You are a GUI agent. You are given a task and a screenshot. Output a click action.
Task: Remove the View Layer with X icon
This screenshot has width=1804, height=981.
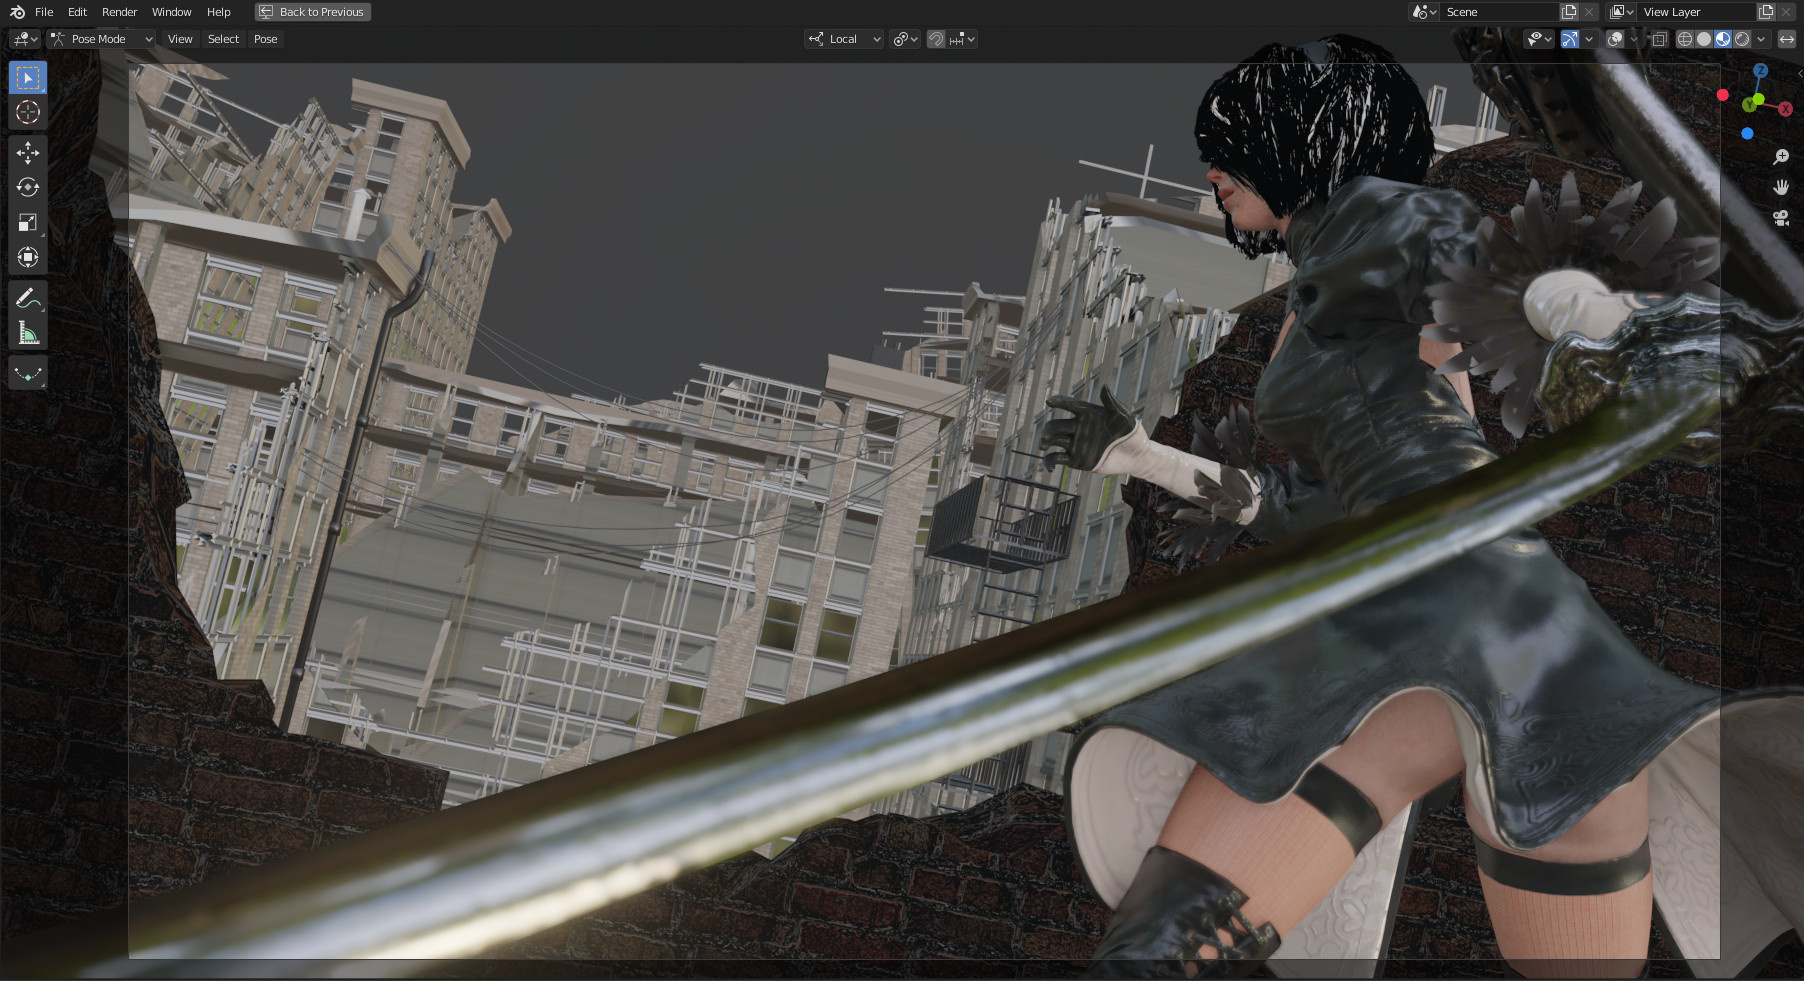pyautogui.click(x=1786, y=12)
